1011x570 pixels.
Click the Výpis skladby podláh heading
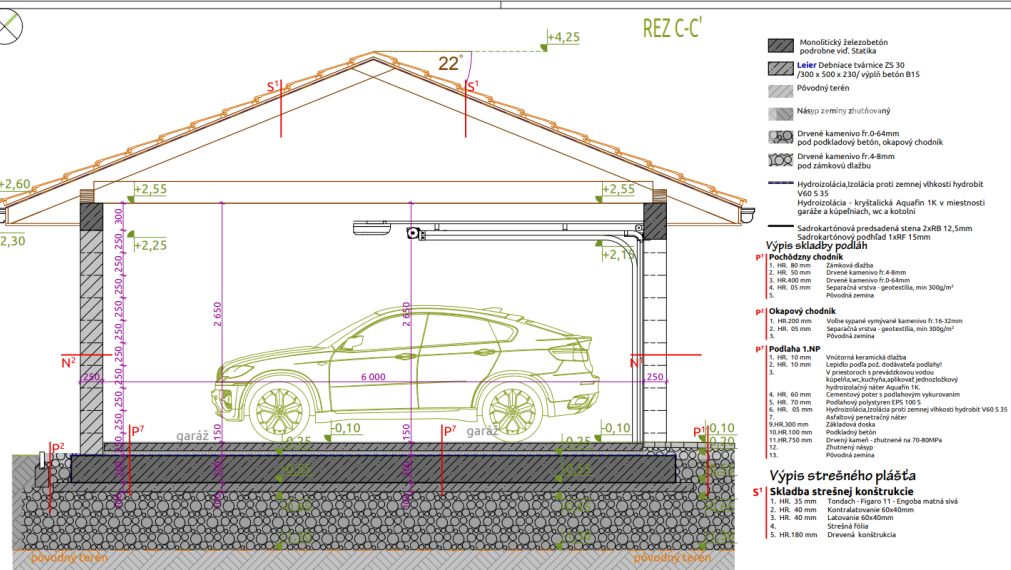coord(816,246)
